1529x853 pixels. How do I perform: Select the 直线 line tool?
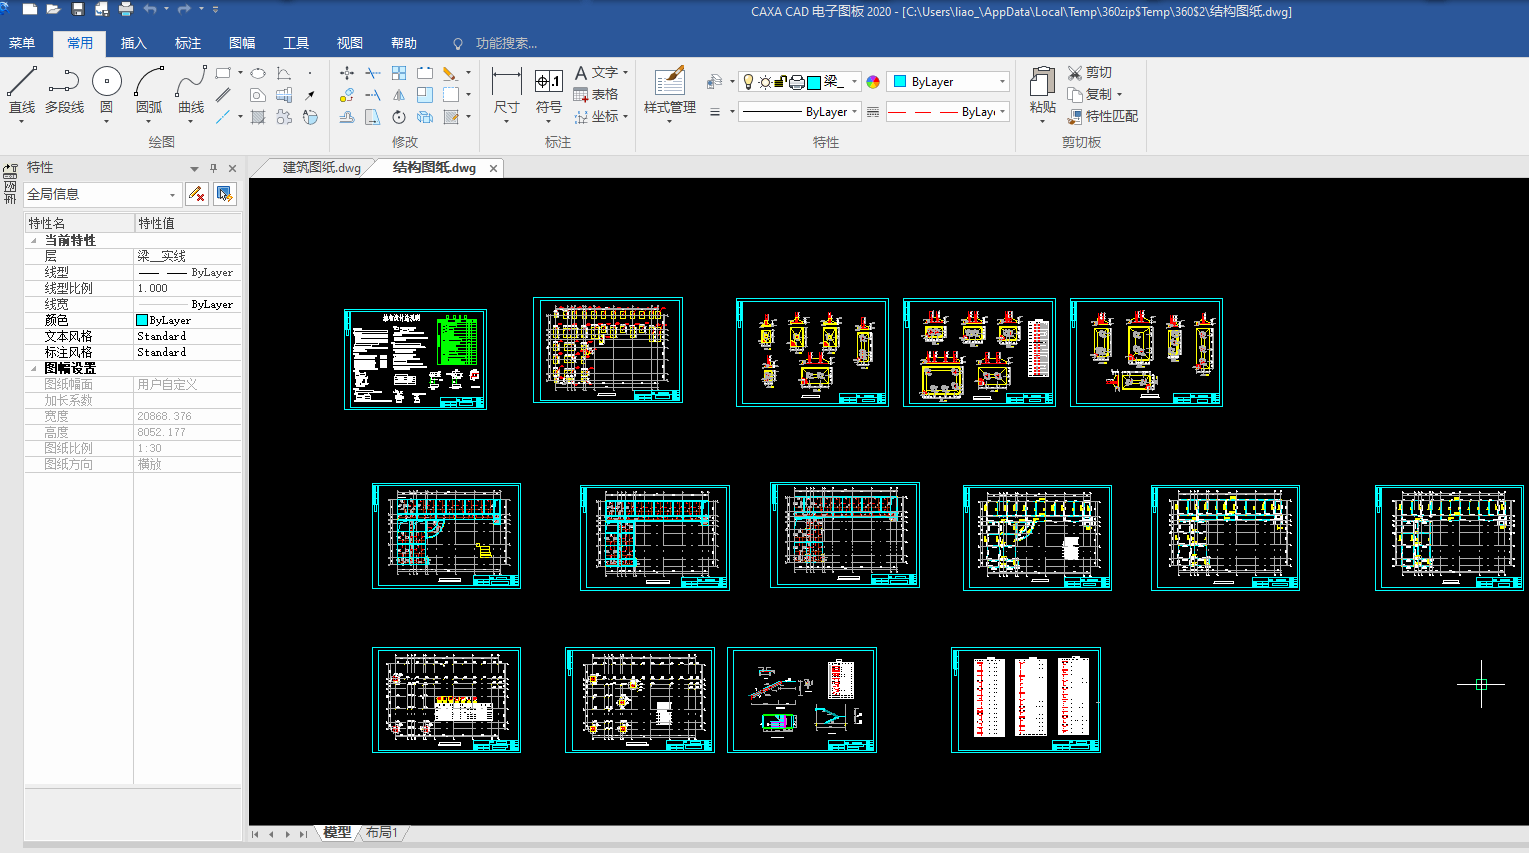21,92
